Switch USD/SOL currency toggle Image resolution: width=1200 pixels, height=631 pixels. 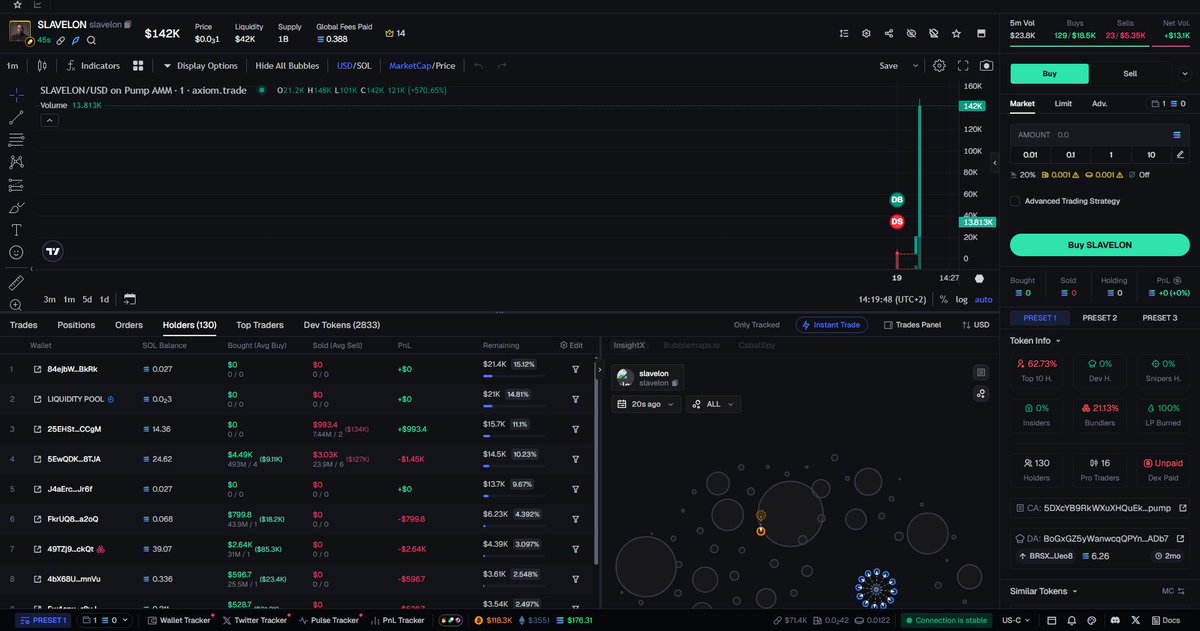[x=354, y=66]
